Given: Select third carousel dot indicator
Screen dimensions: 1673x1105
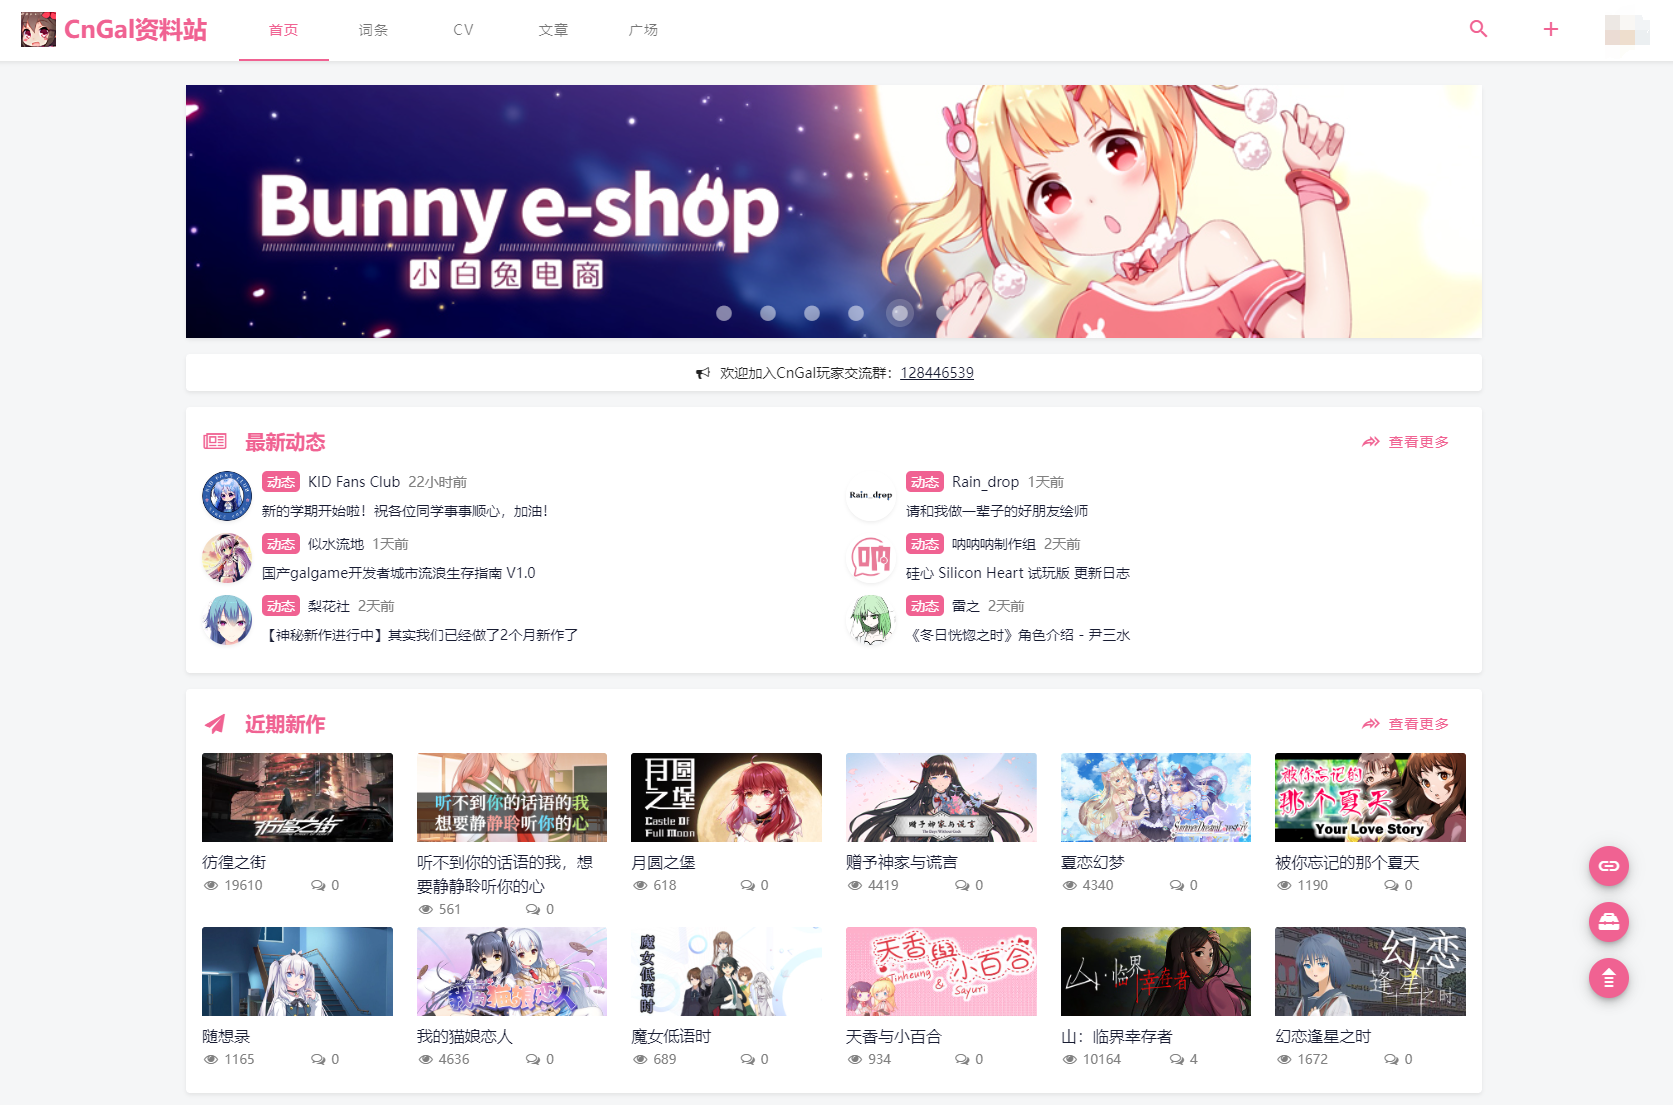Looking at the screenshot, I should [x=812, y=313].
